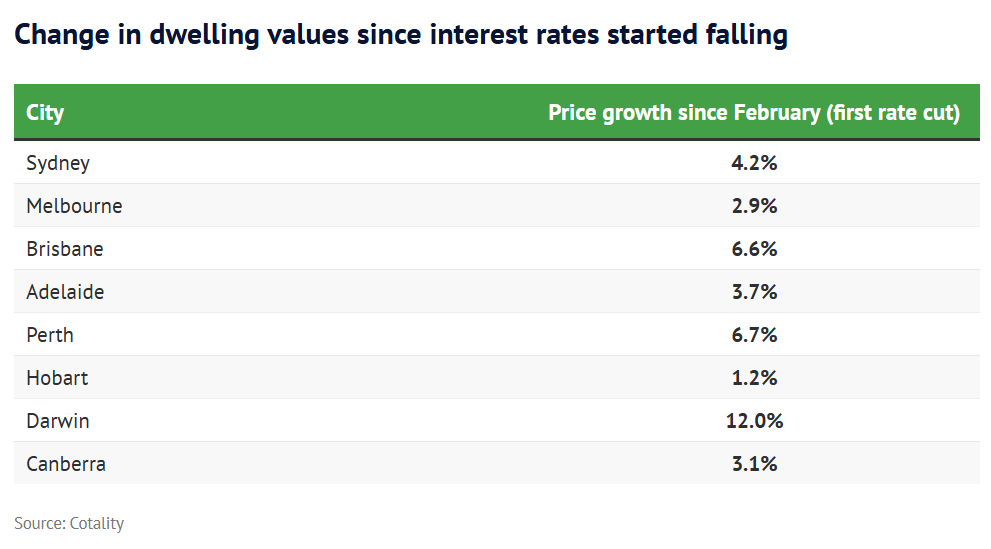Select the Sydney row label
The image size is (991, 549).
pos(58,163)
